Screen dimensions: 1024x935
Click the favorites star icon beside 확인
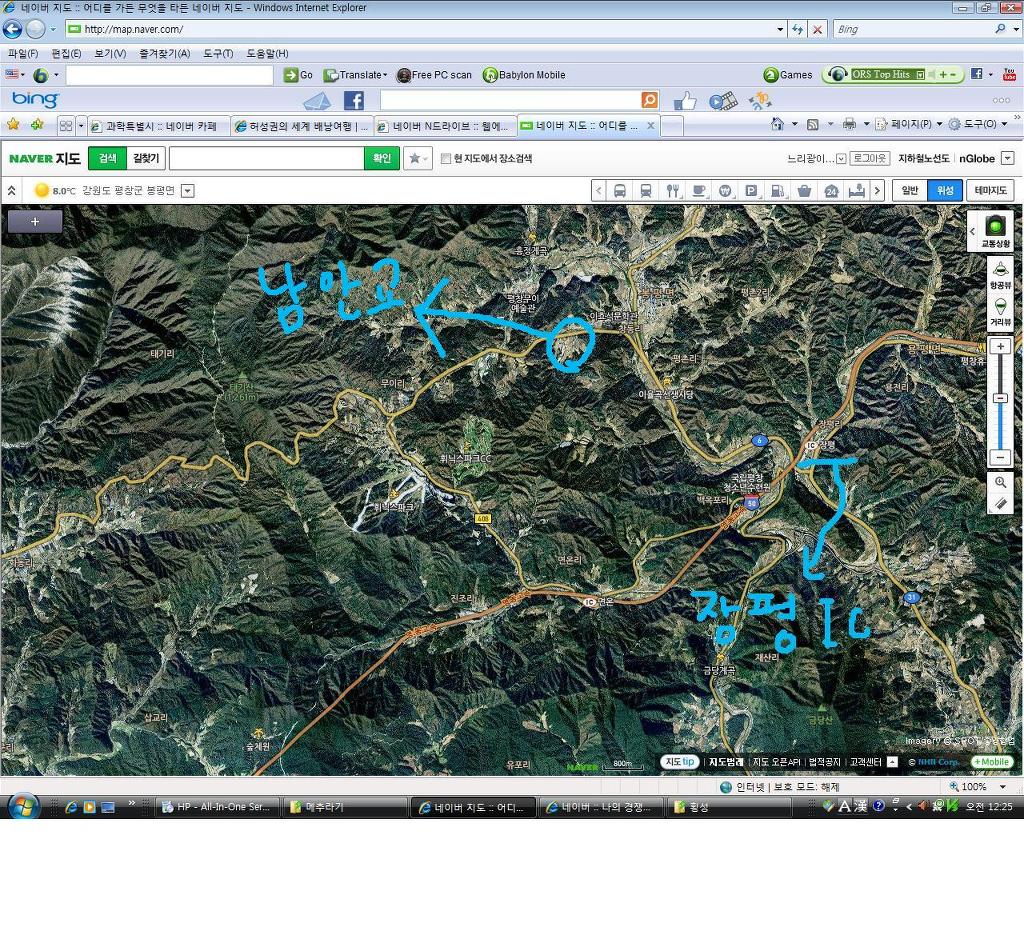(x=415, y=159)
